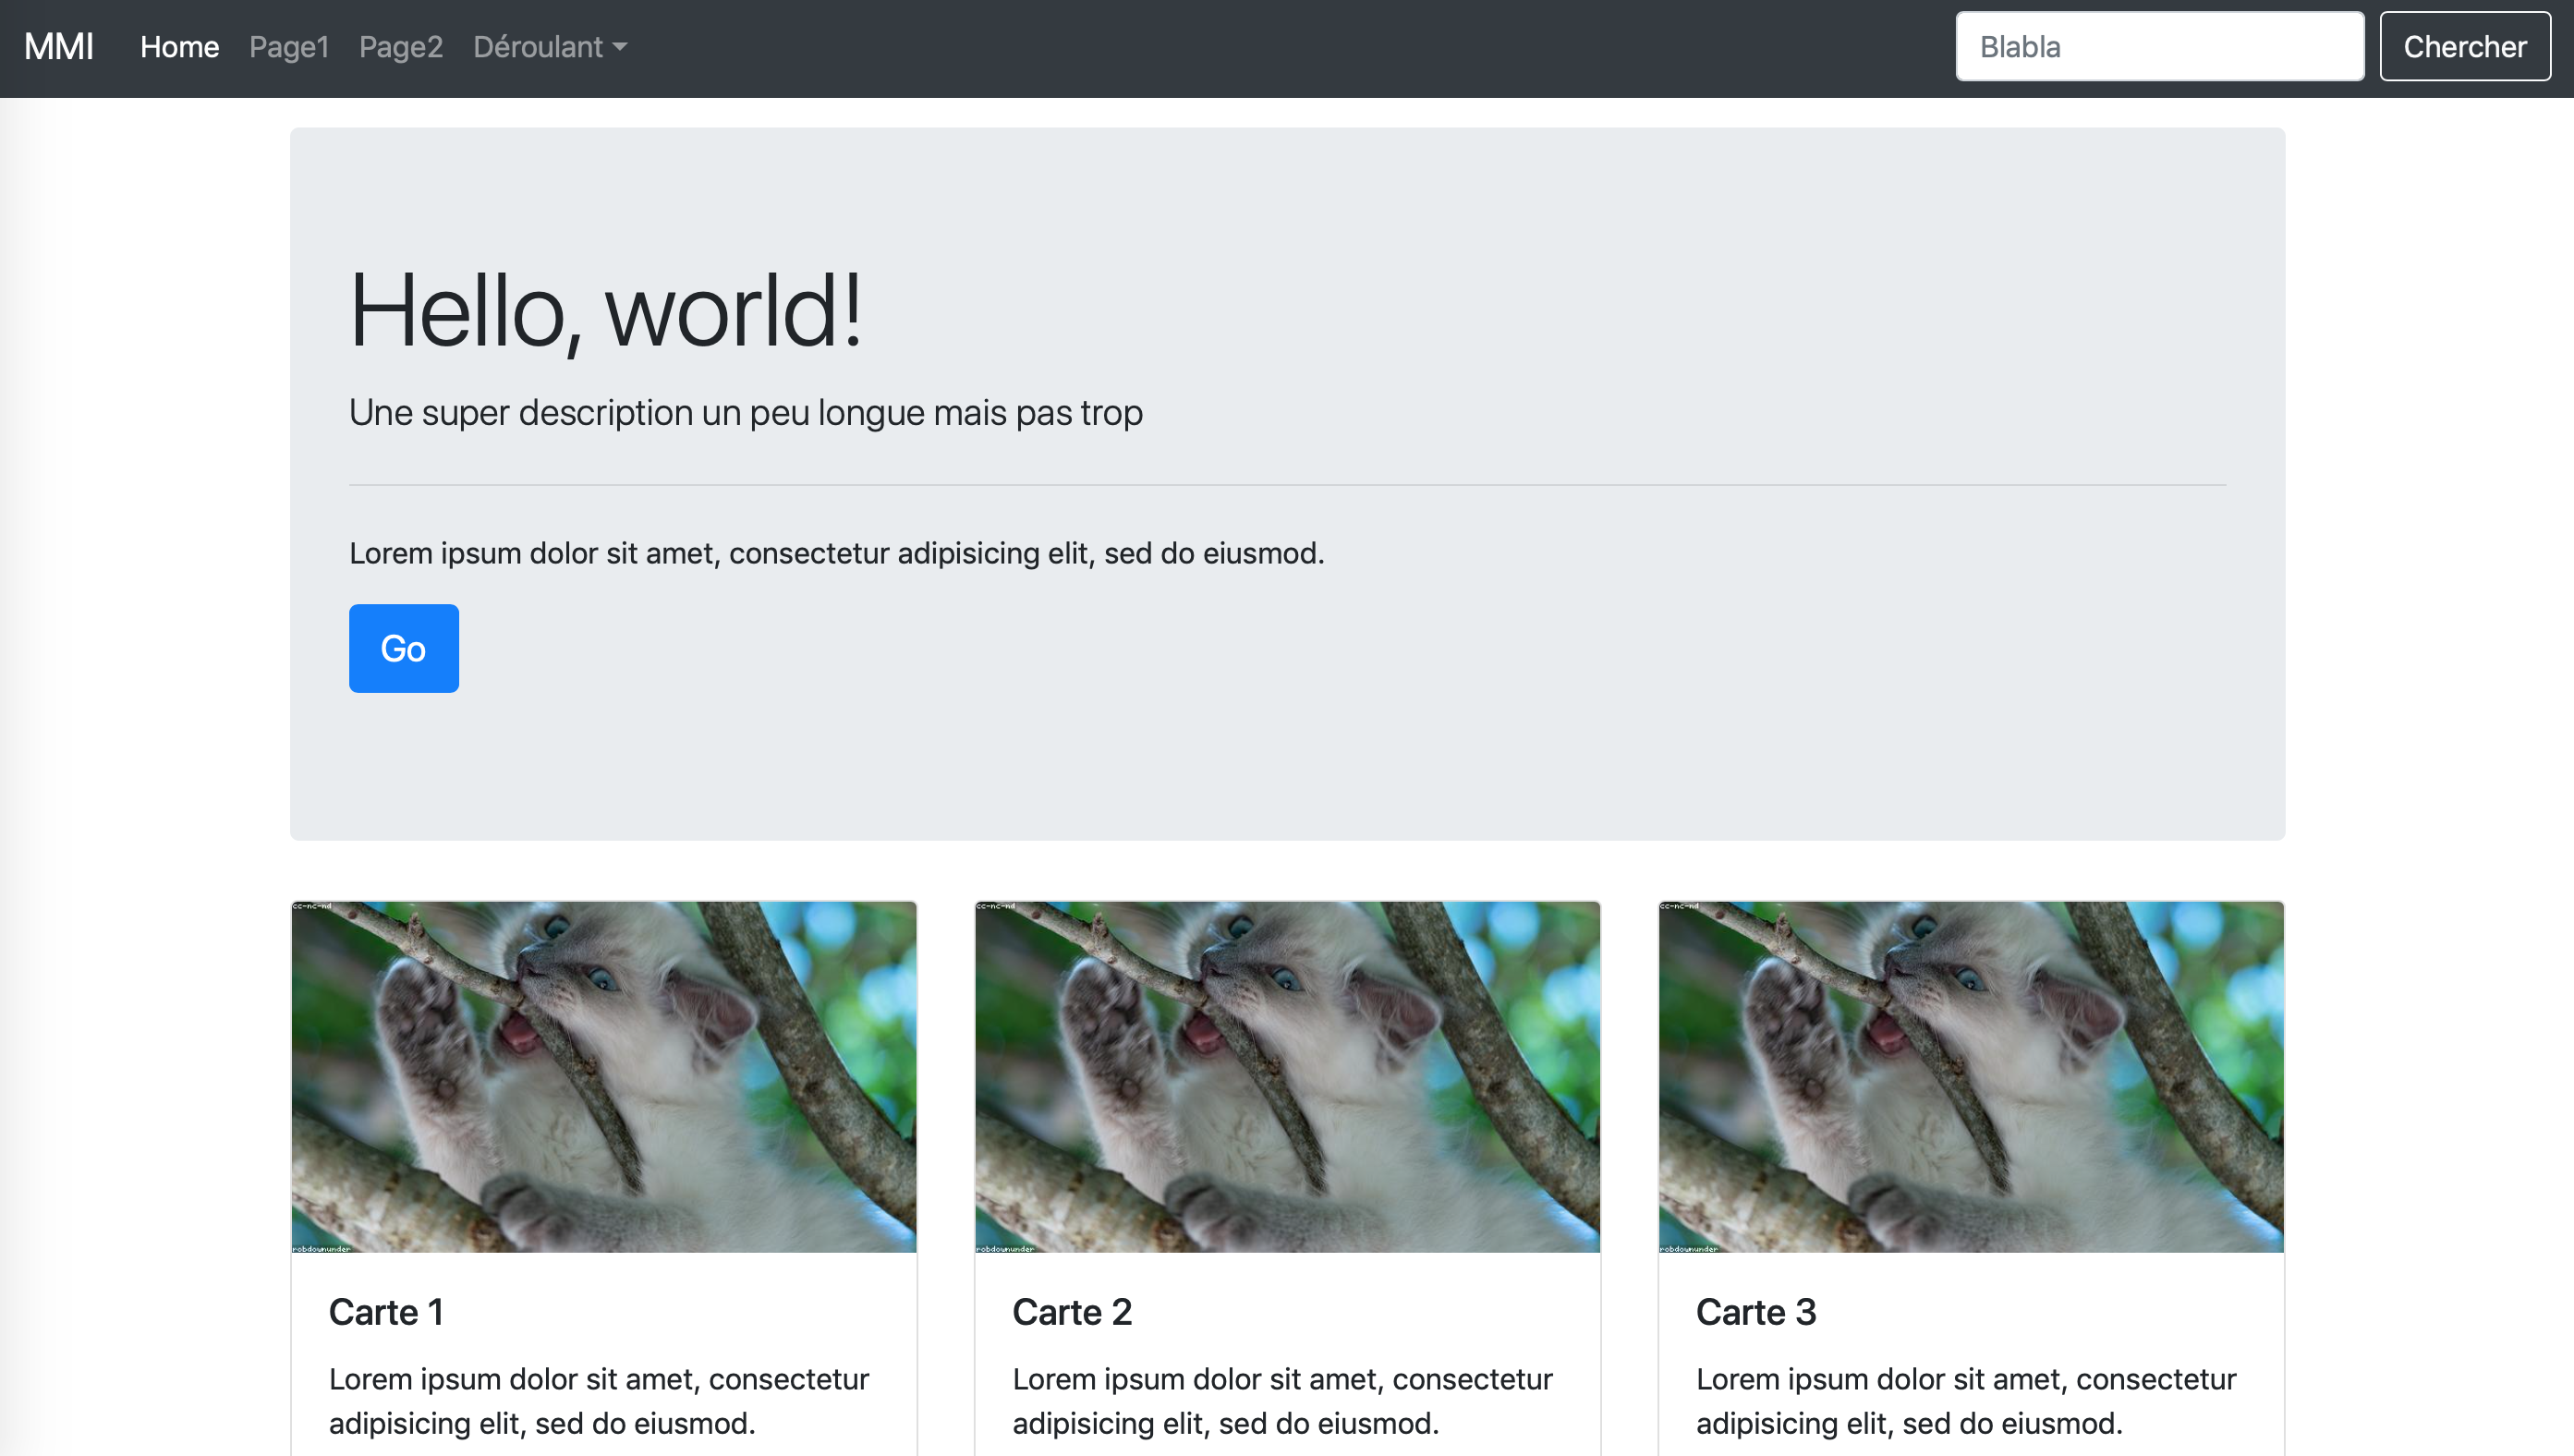Click the MMI brand logo
This screenshot has width=2574, height=1456.
(x=59, y=47)
